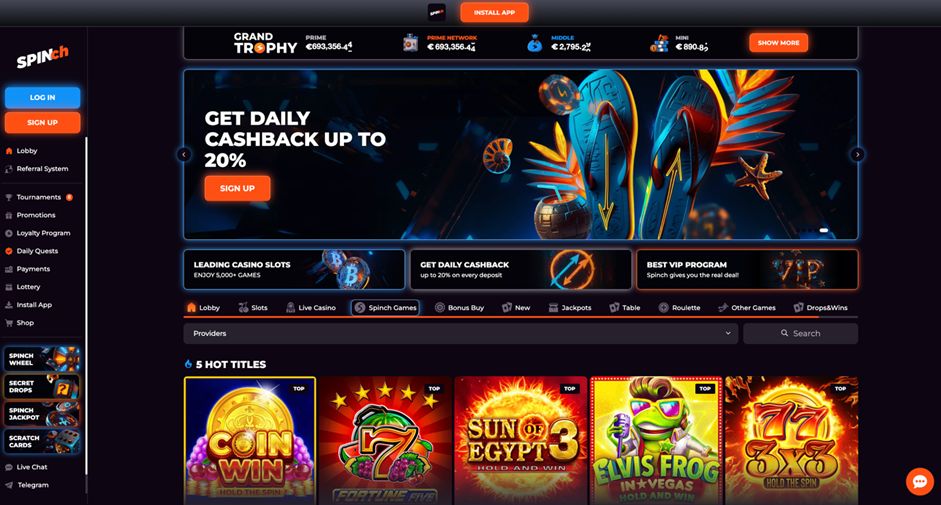This screenshot has width=941, height=505.
Task: Click the blue Log In button
Action: pos(43,97)
